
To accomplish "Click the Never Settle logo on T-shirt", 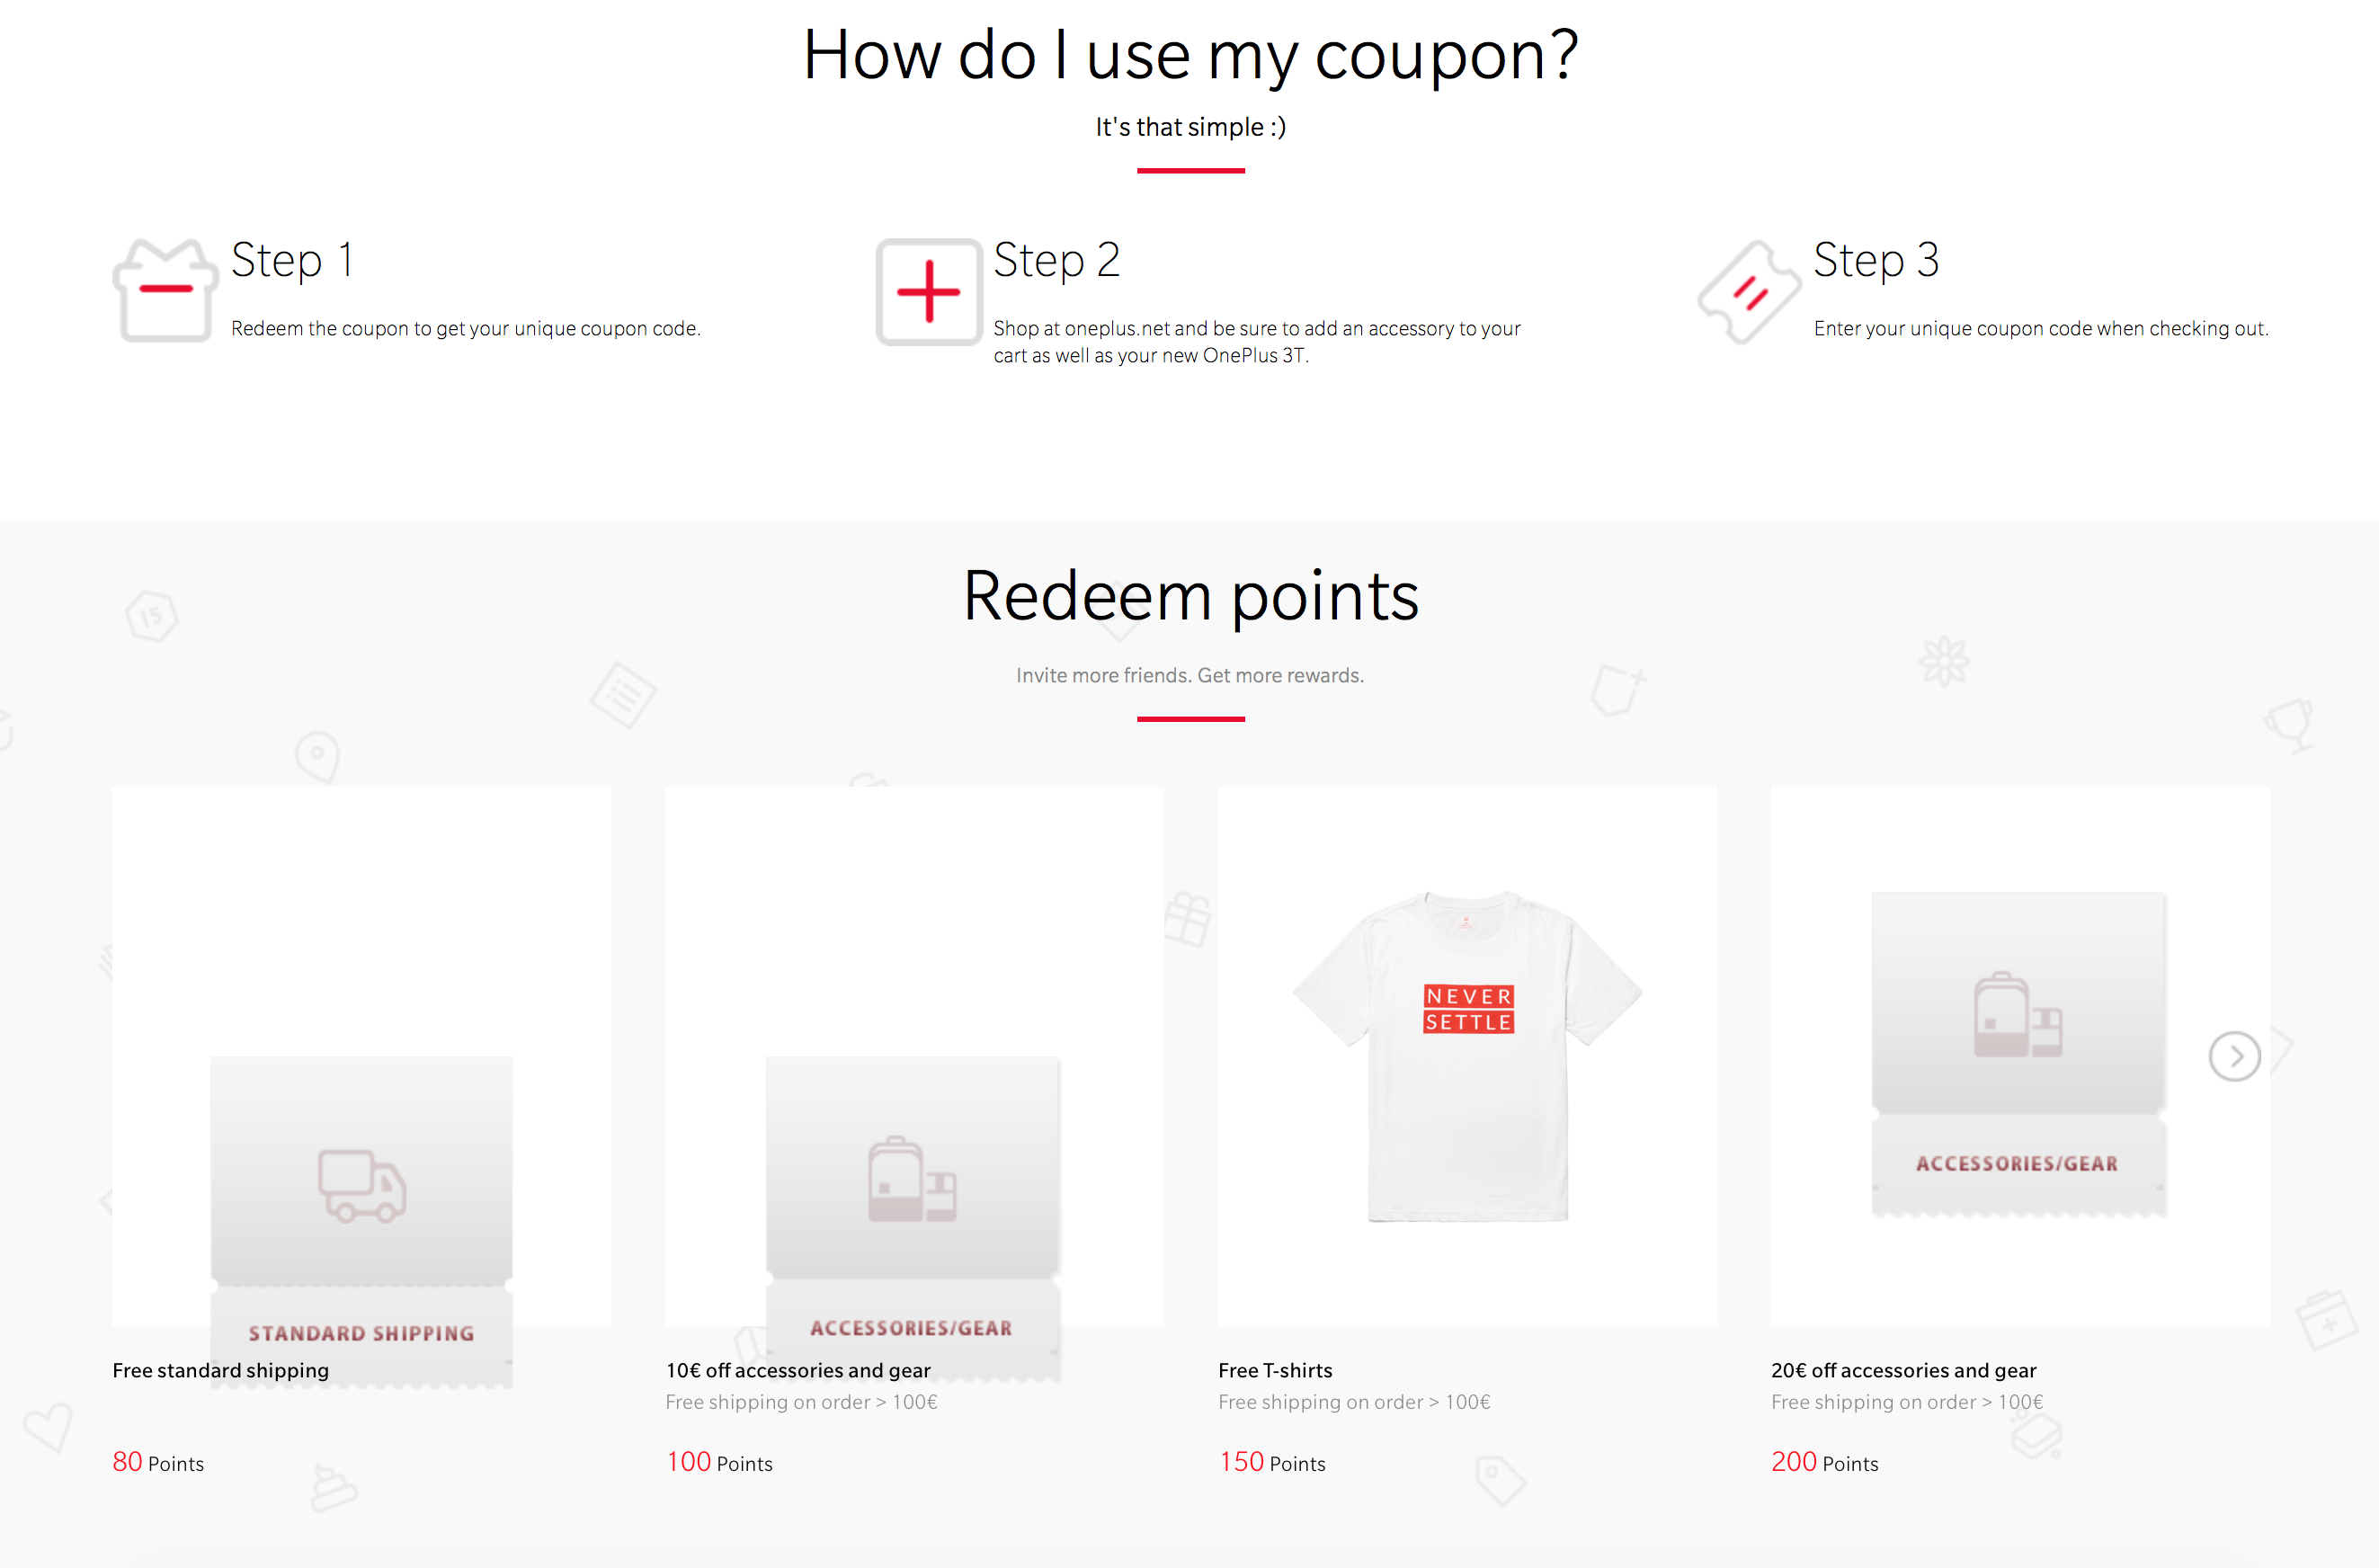I will [x=1468, y=1008].
